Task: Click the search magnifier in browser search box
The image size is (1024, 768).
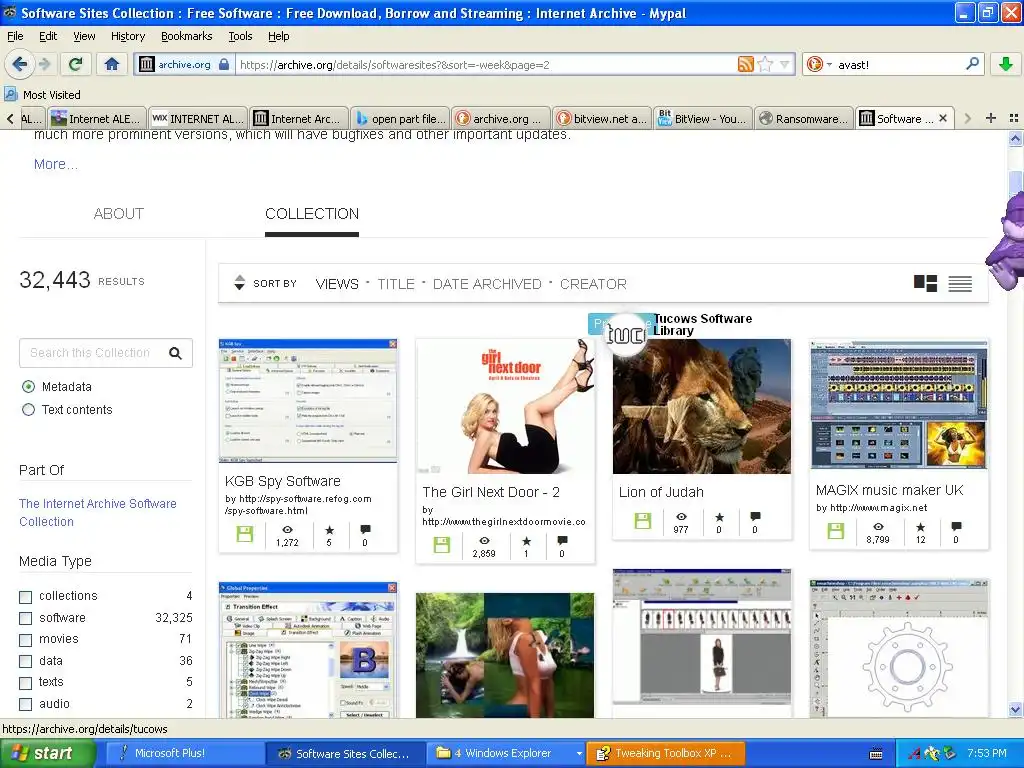Action: [x=972, y=64]
